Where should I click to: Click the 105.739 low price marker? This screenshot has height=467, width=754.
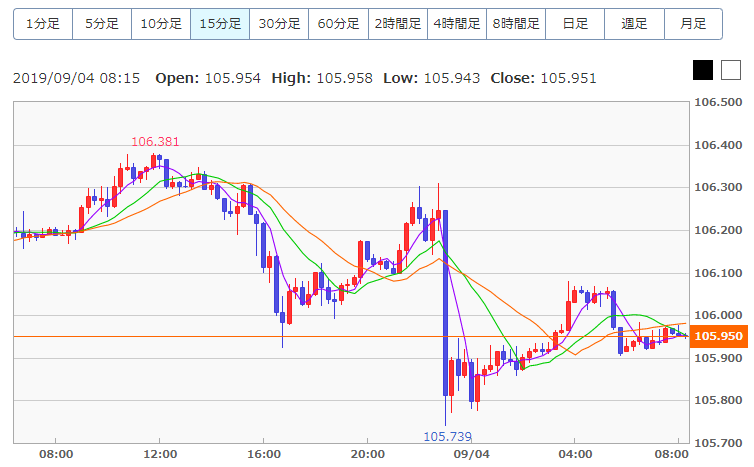(447, 437)
